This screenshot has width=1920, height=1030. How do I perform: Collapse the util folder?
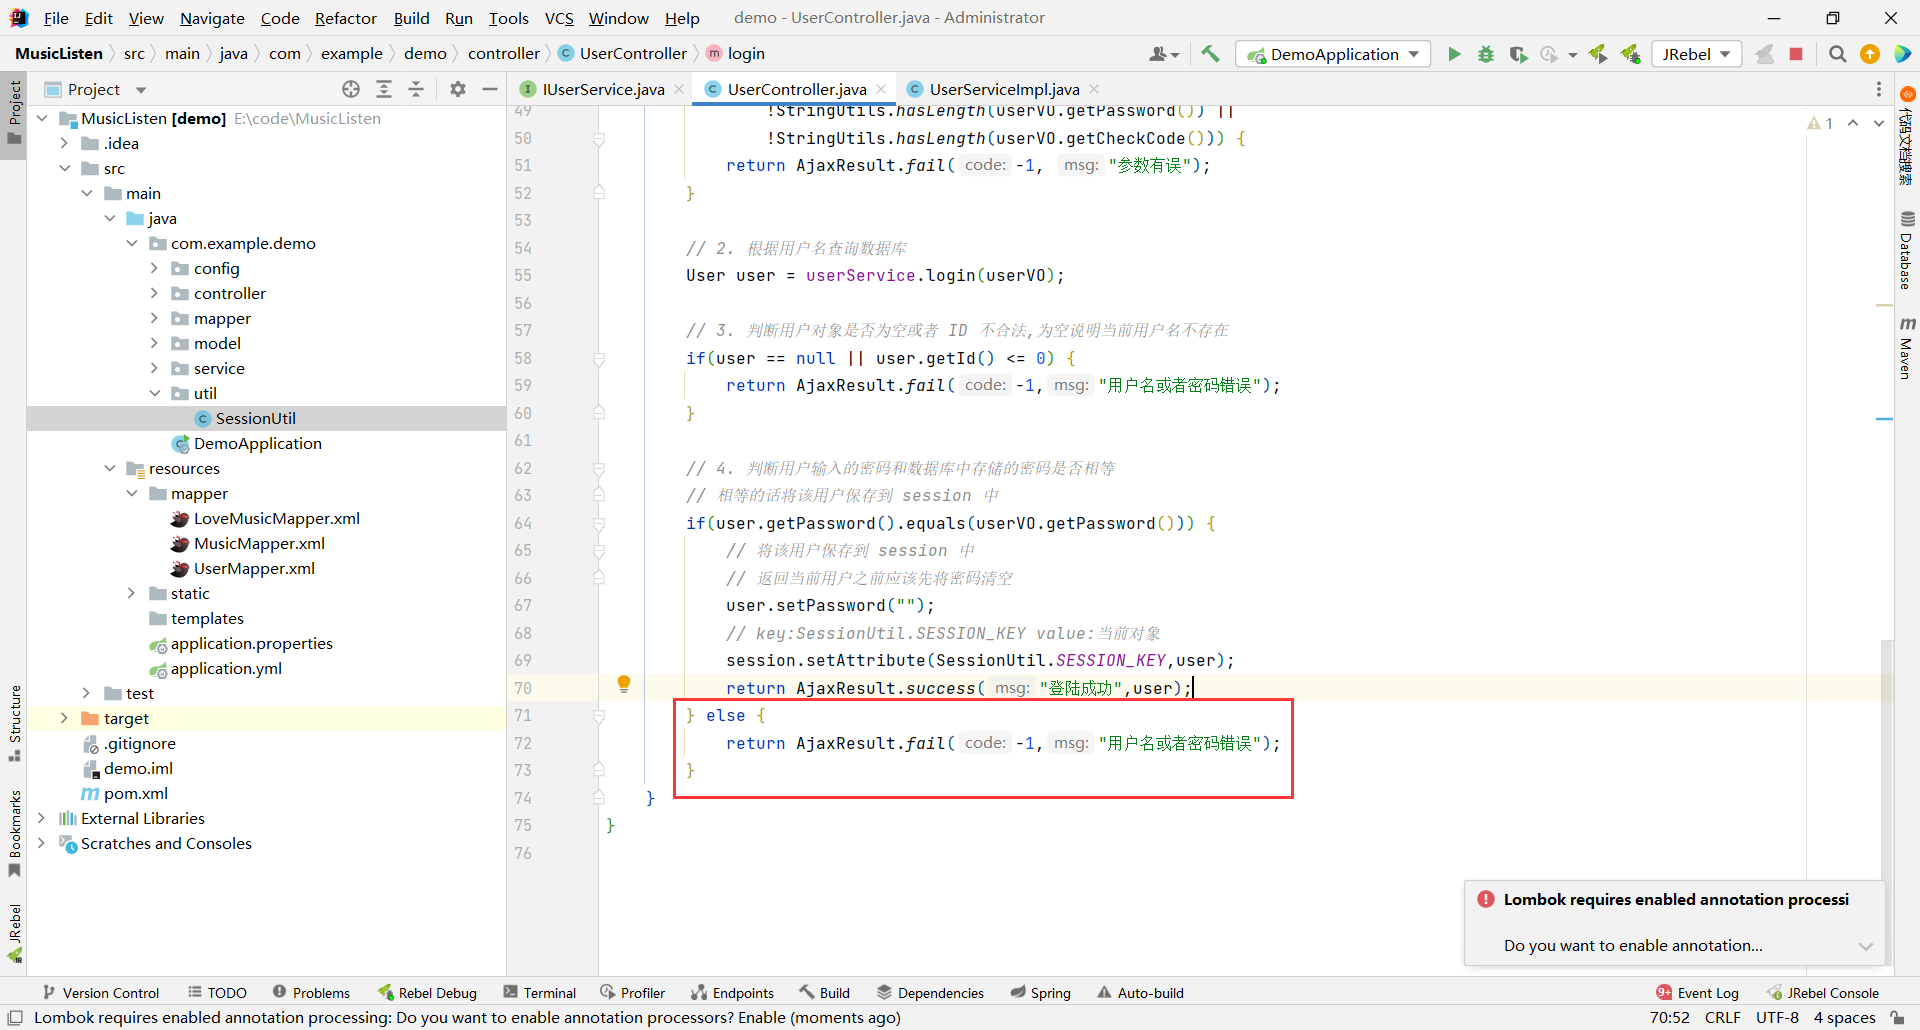point(154,393)
